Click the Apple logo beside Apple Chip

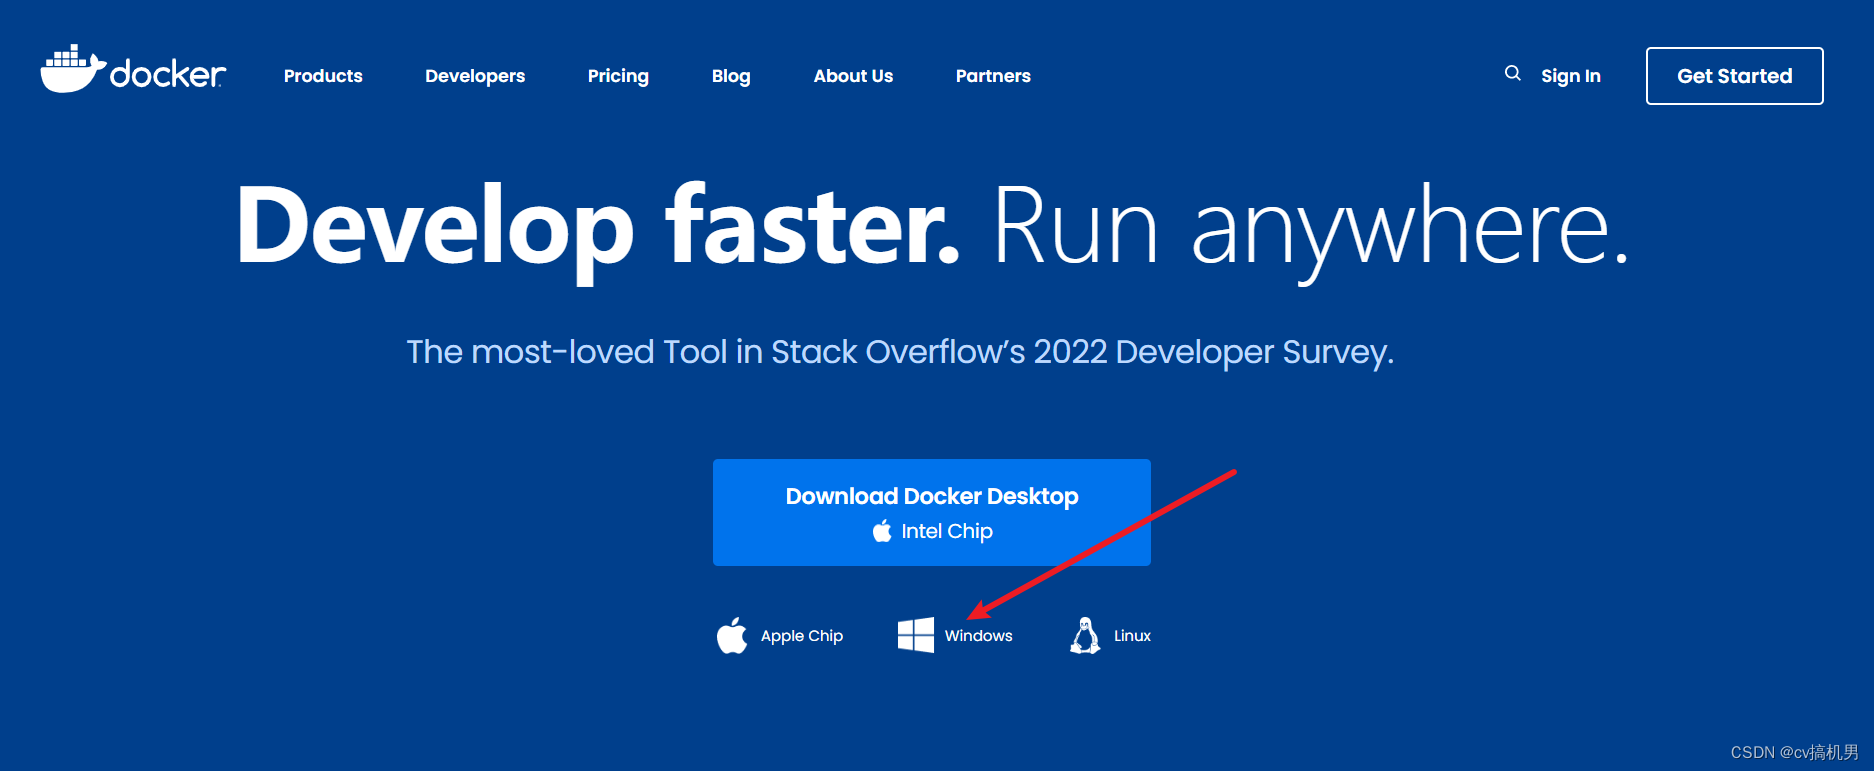click(732, 635)
